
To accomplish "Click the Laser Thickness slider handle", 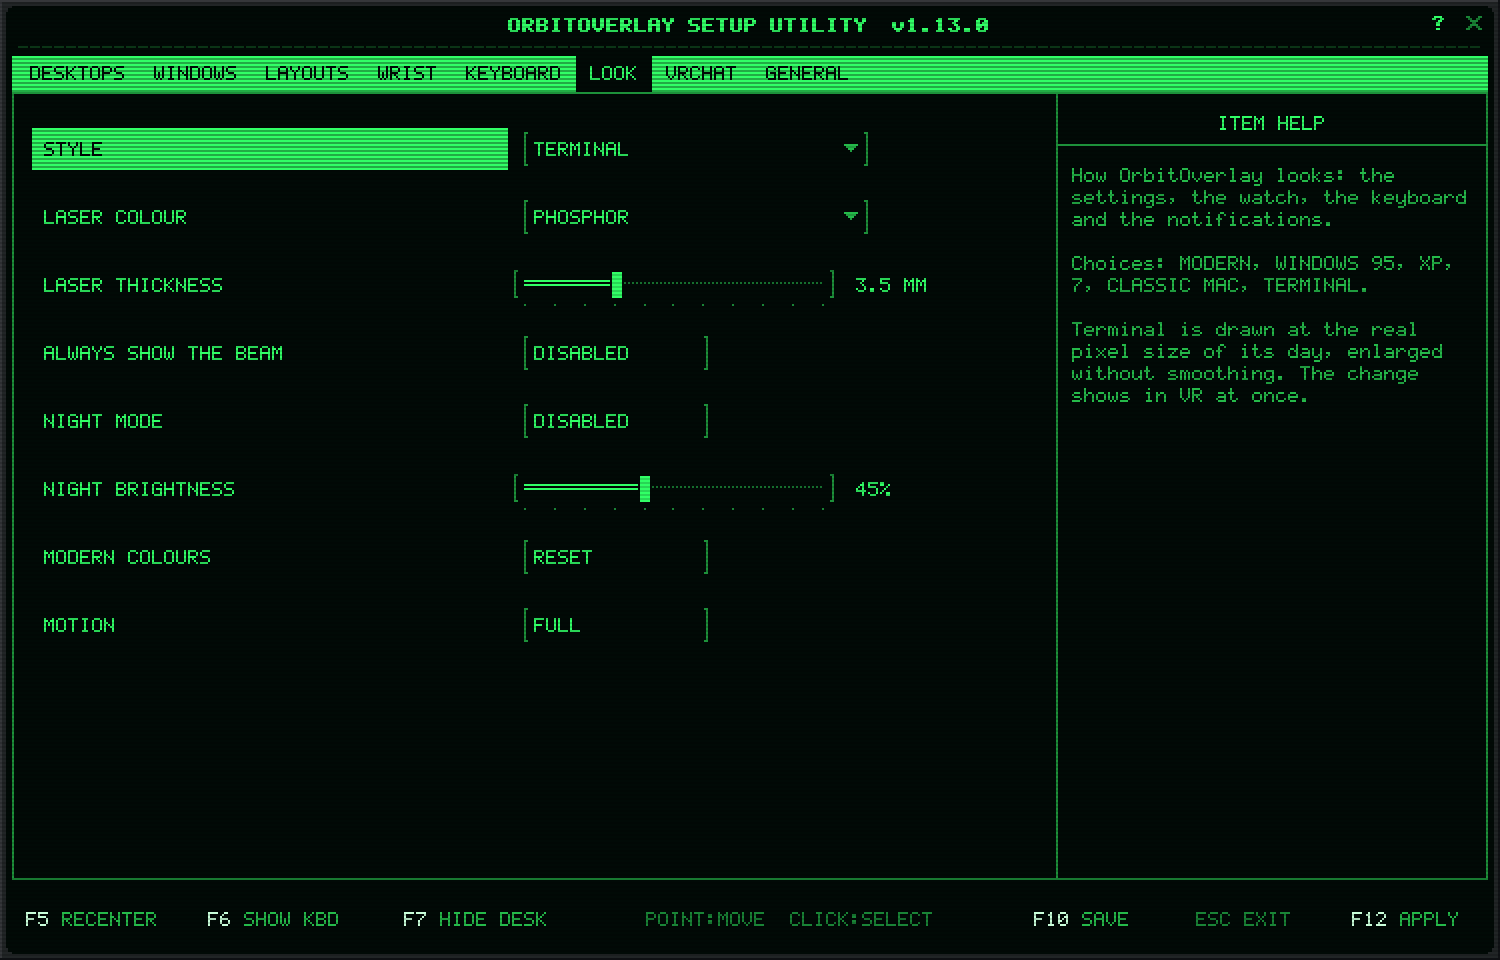I will 617,285.
